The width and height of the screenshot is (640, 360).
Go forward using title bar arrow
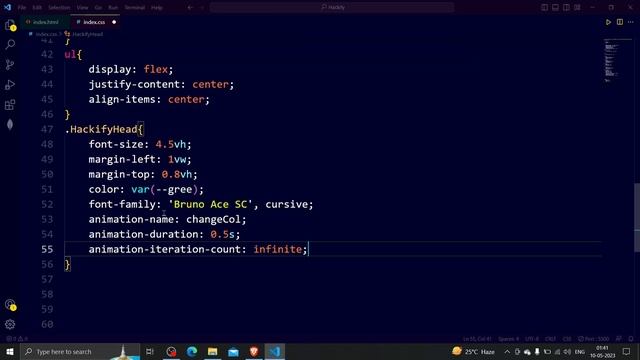pyautogui.click(x=202, y=7)
